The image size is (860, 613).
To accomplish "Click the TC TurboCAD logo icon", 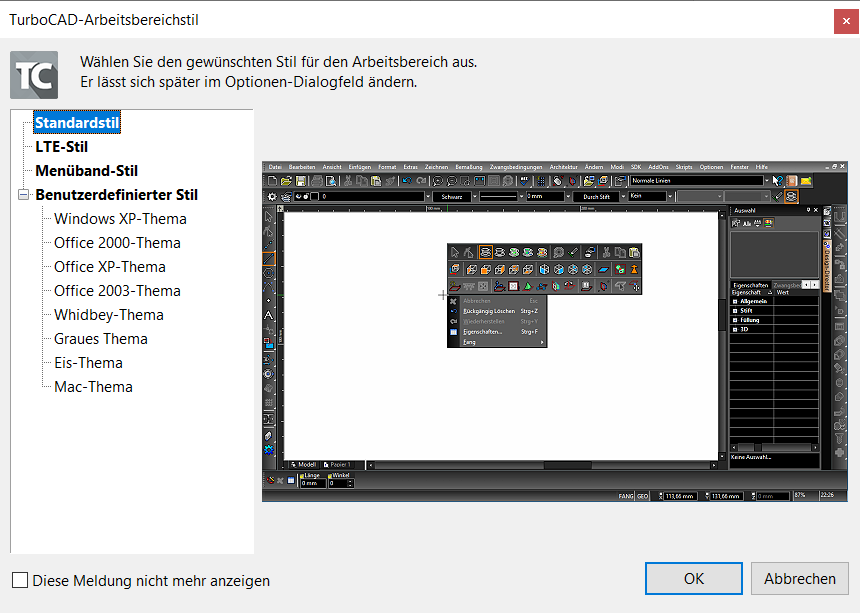I will pyautogui.click(x=34, y=75).
